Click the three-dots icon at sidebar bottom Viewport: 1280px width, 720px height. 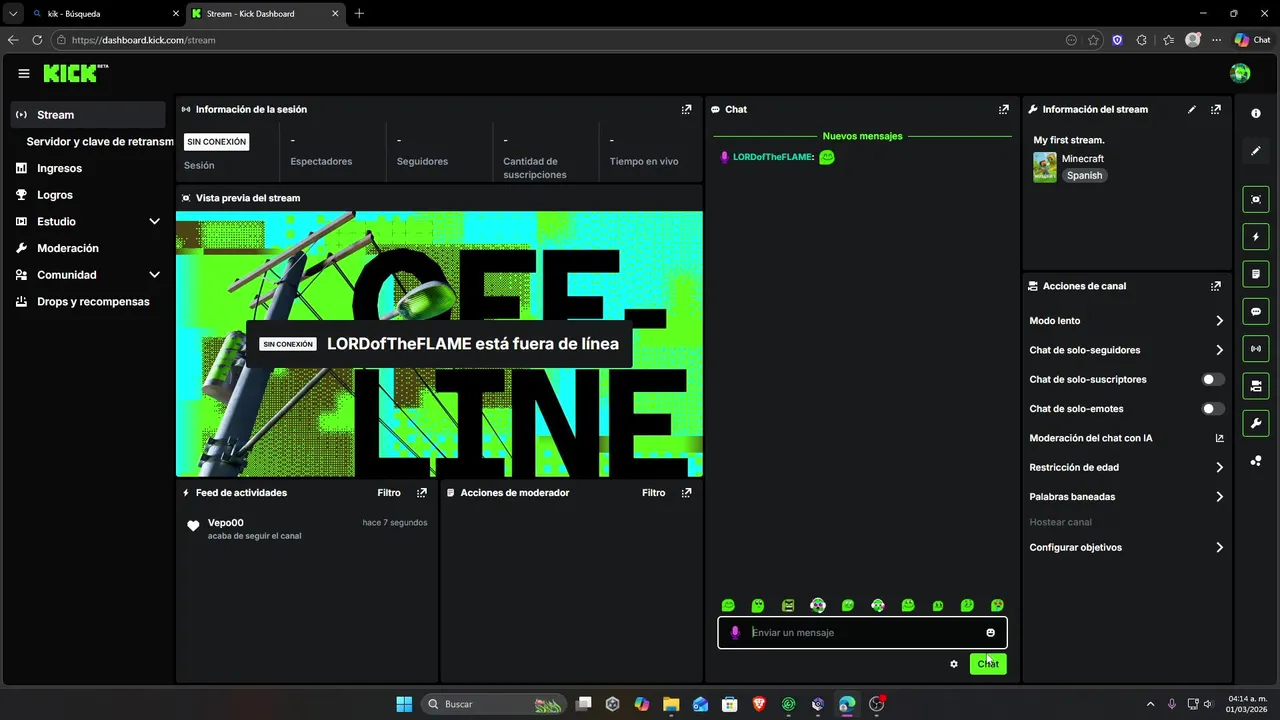click(x=1256, y=461)
